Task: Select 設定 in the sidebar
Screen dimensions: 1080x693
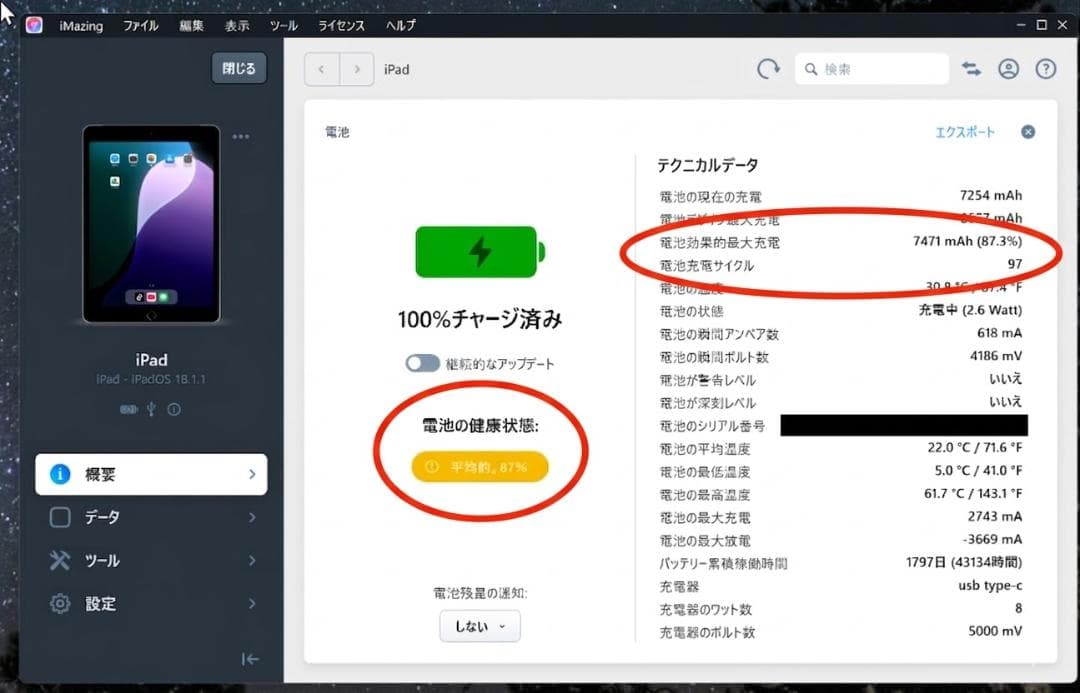Action: (x=151, y=603)
